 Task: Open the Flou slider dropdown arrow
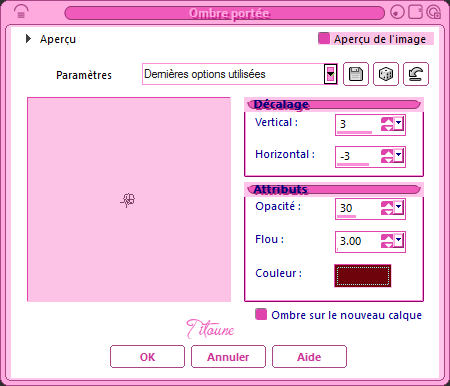tap(398, 241)
